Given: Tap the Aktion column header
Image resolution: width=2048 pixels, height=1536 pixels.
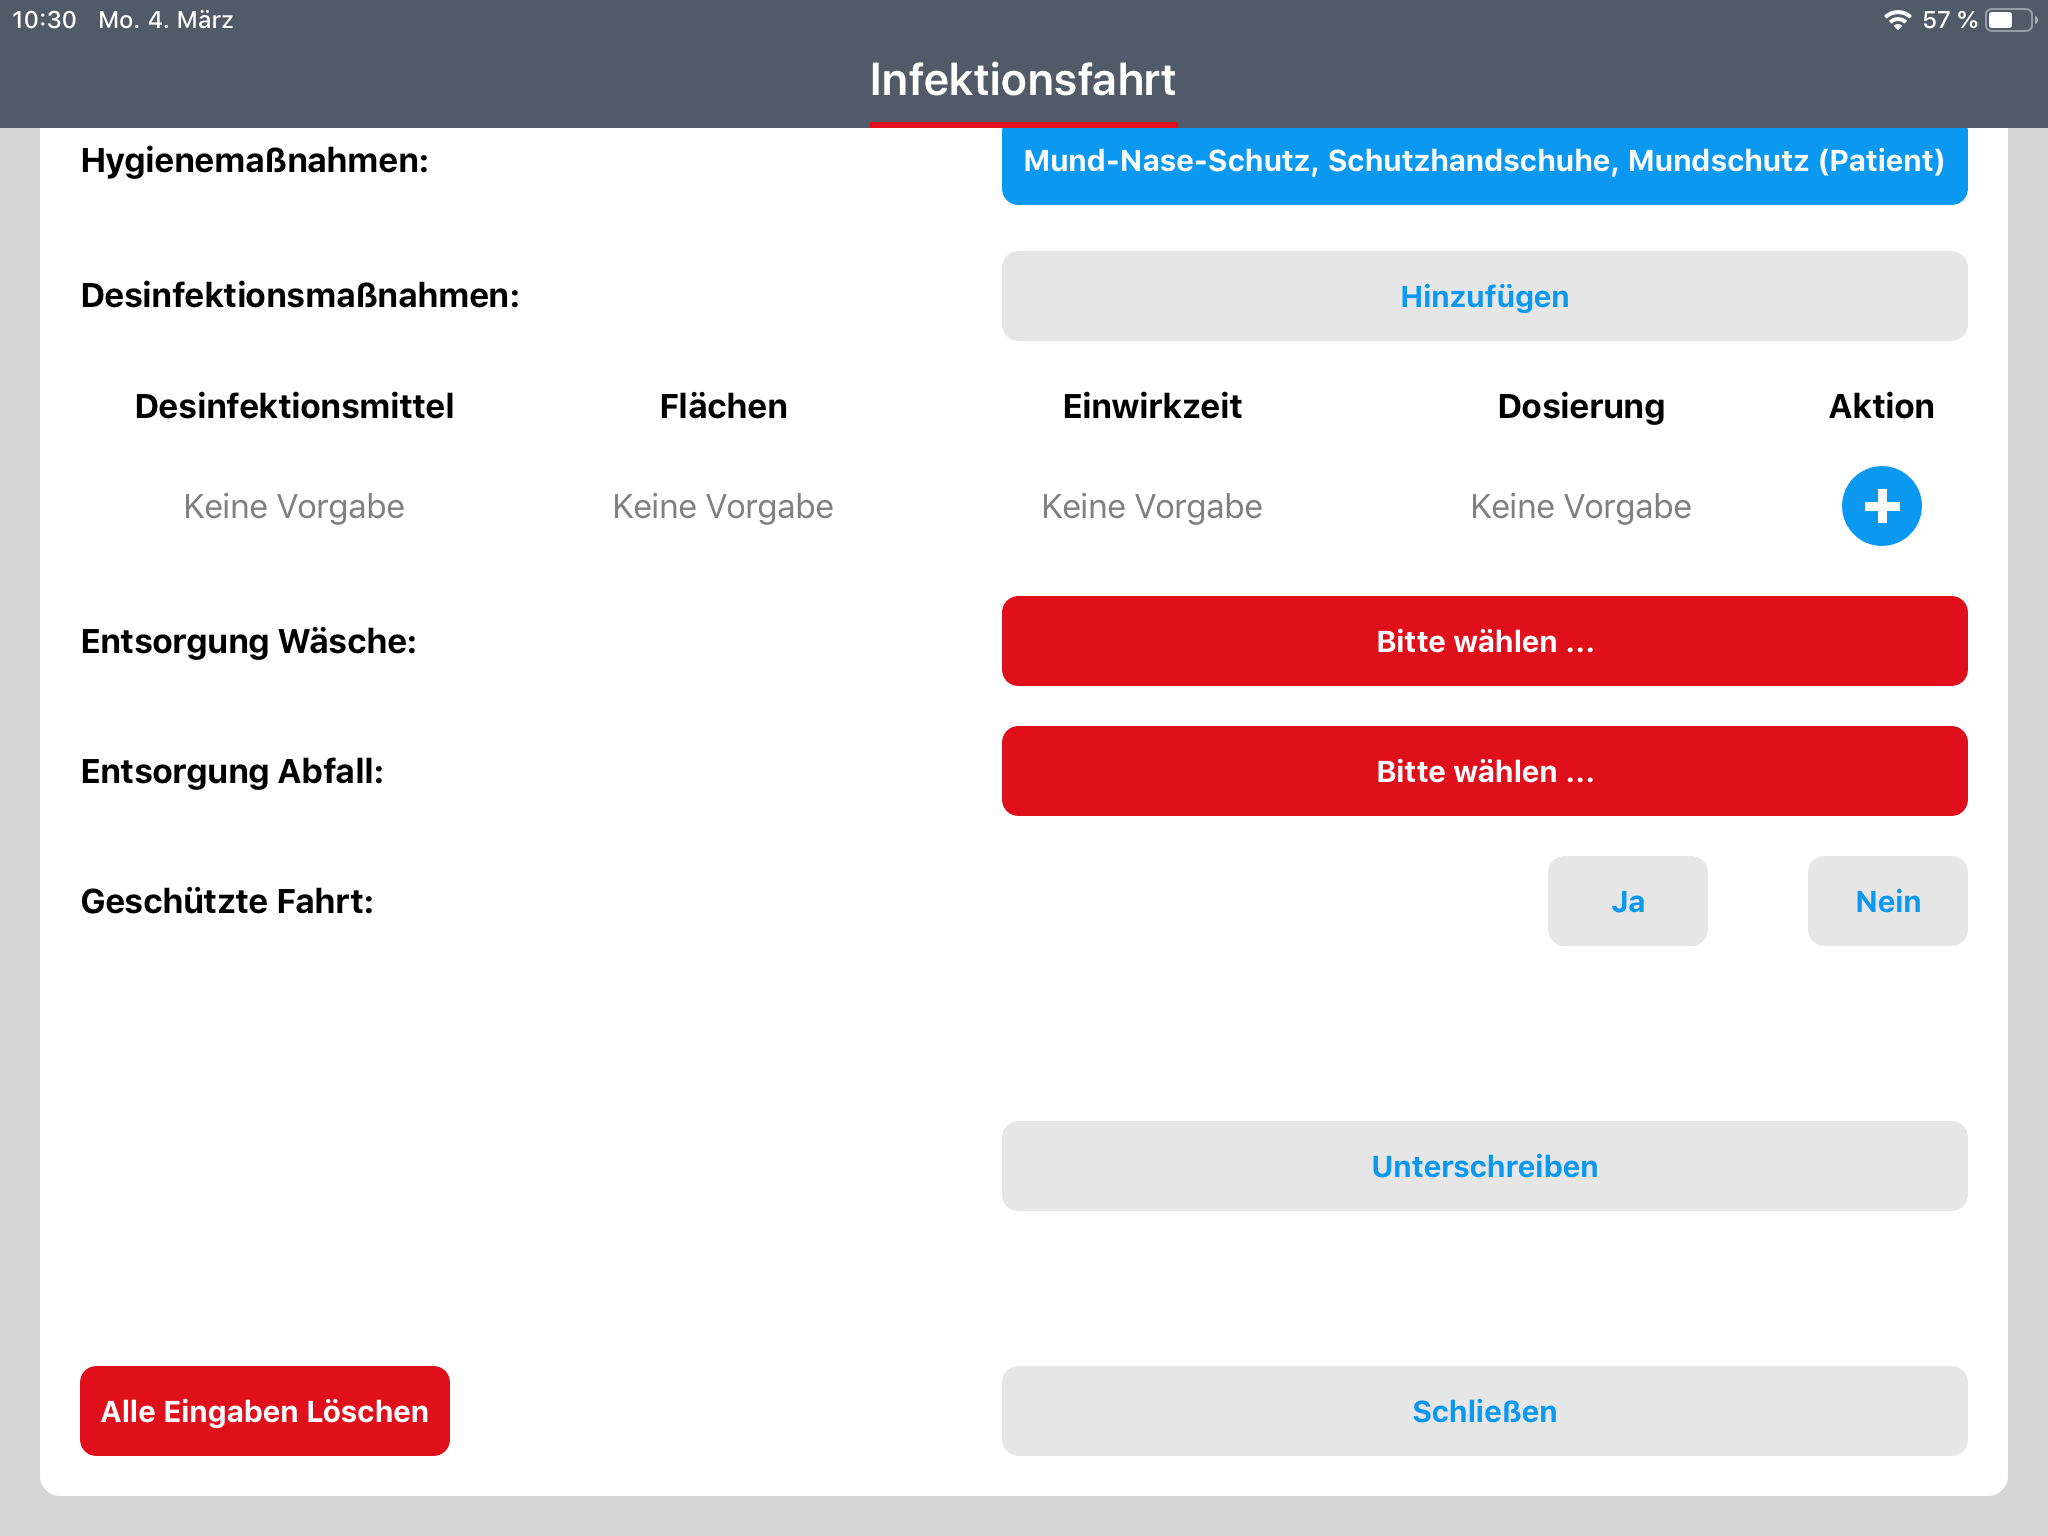Looking at the screenshot, I should click(x=1881, y=406).
